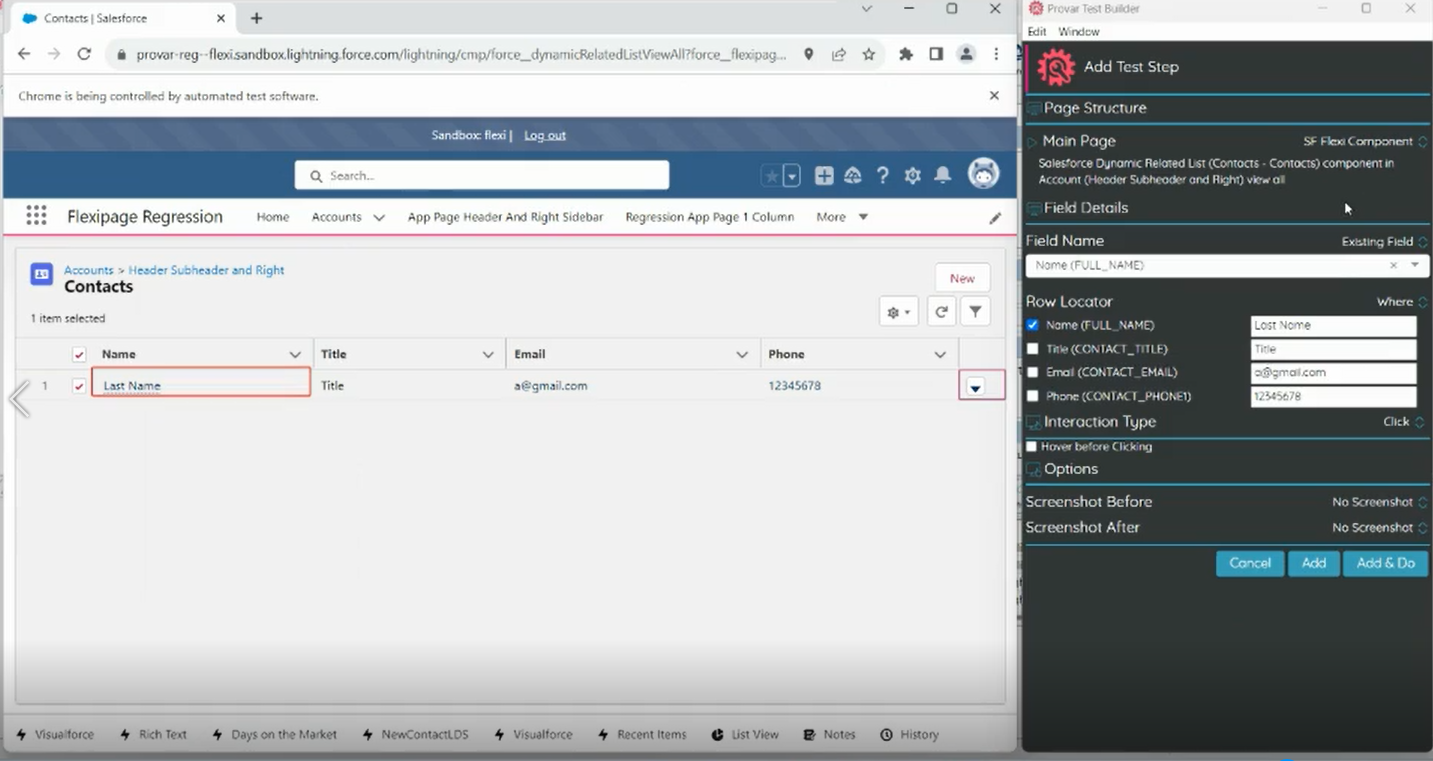Open Days on the Market utility

pos(275,735)
